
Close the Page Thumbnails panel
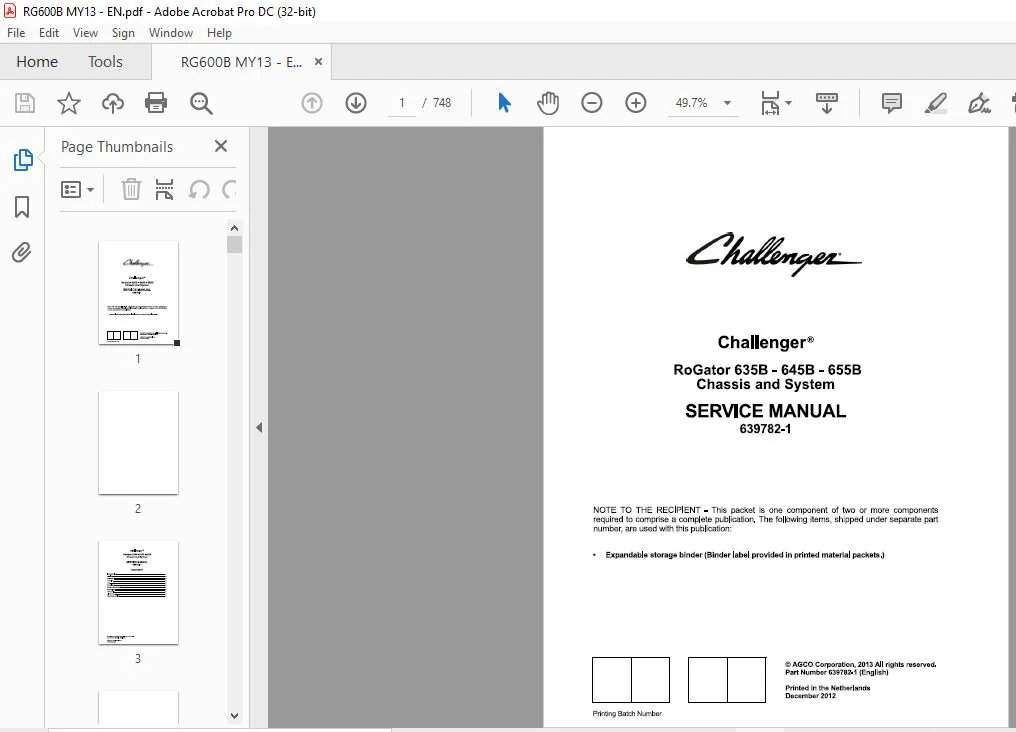tap(221, 146)
